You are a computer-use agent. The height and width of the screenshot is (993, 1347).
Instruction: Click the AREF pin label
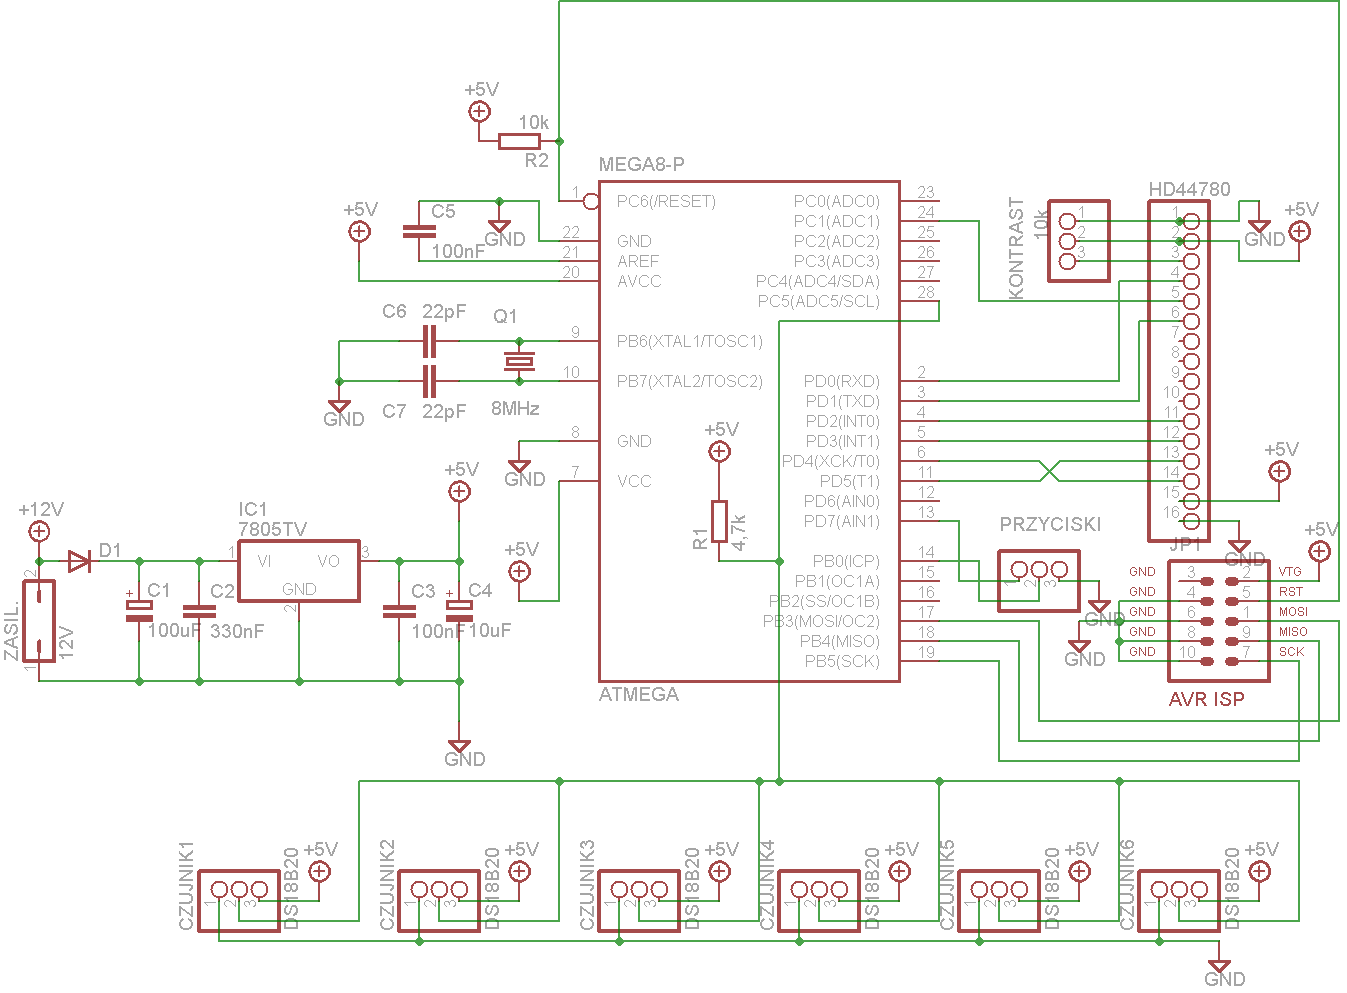point(638,261)
